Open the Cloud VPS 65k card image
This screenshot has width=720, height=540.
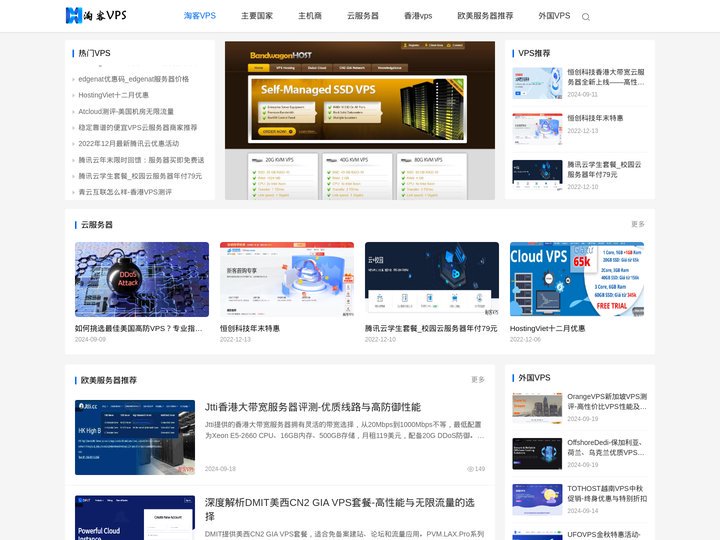pyautogui.click(x=577, y=279)
